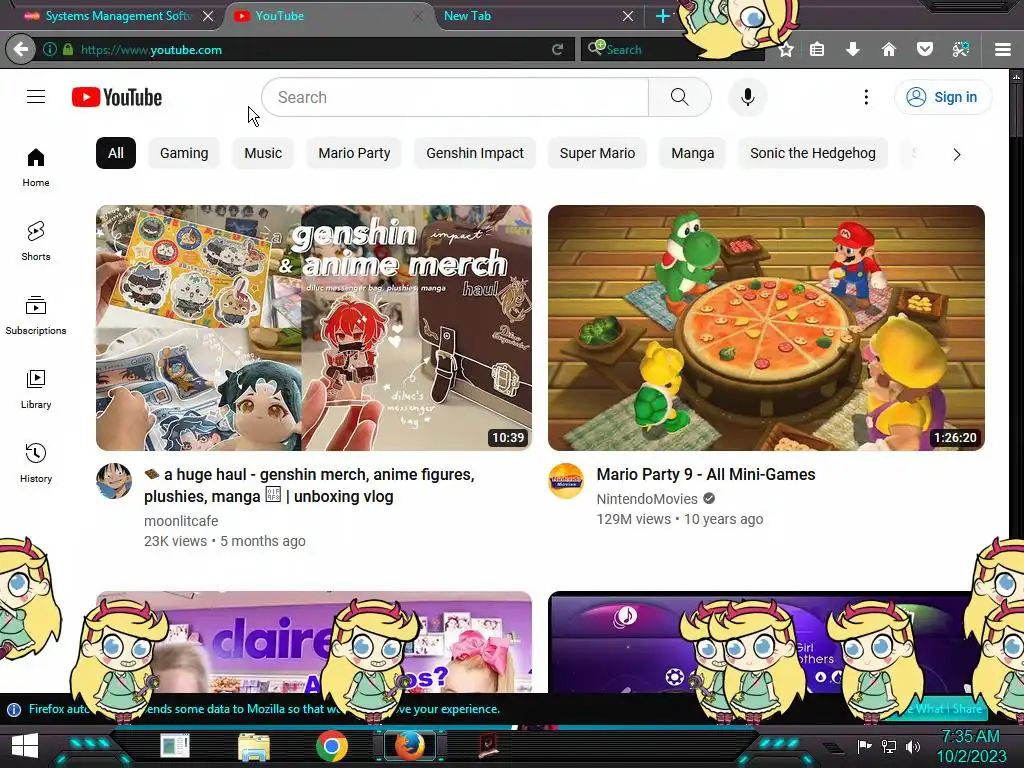Reload the page with the refresh icon
Viewport: 1024px width, 768px height.
[x=557, y=49]
